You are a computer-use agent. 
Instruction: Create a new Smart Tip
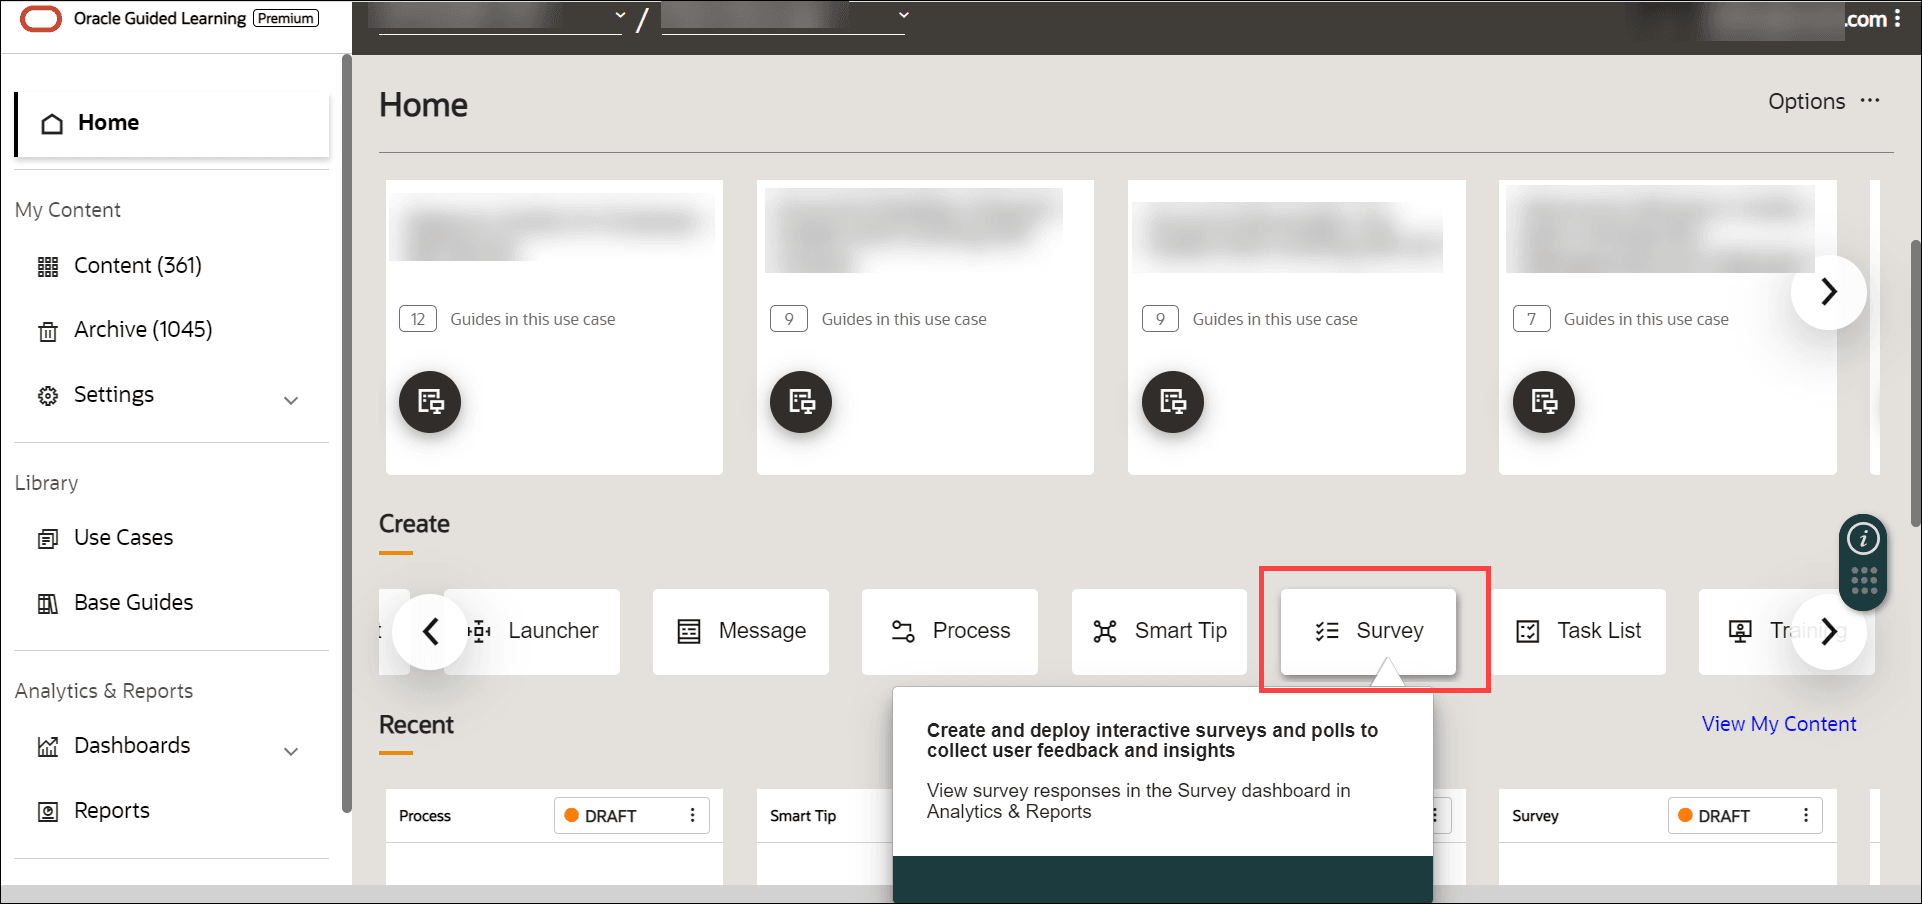1160,631
